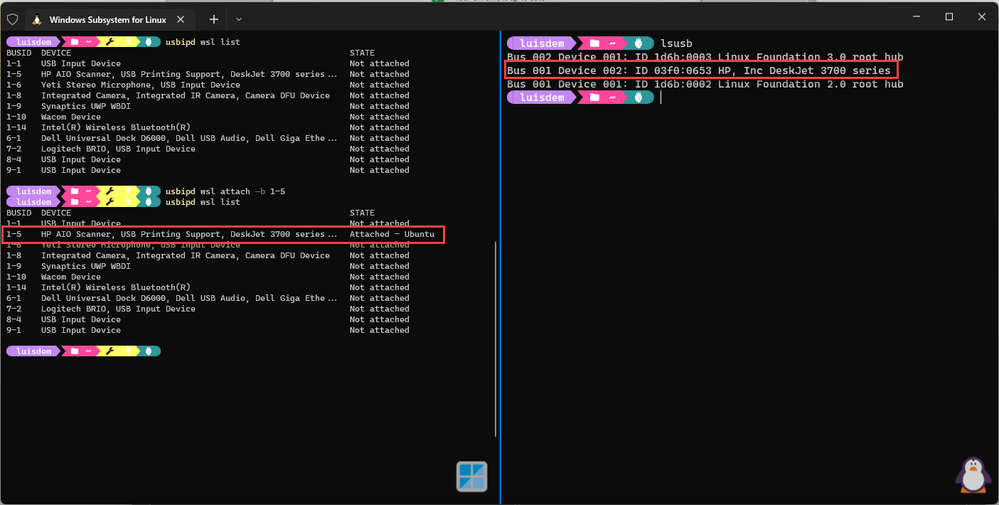The height and width of the screenshot is (505, 999).
Task: Click "Linux Foundation 2.0 root hub" line
Action: [x=705, y=84]
